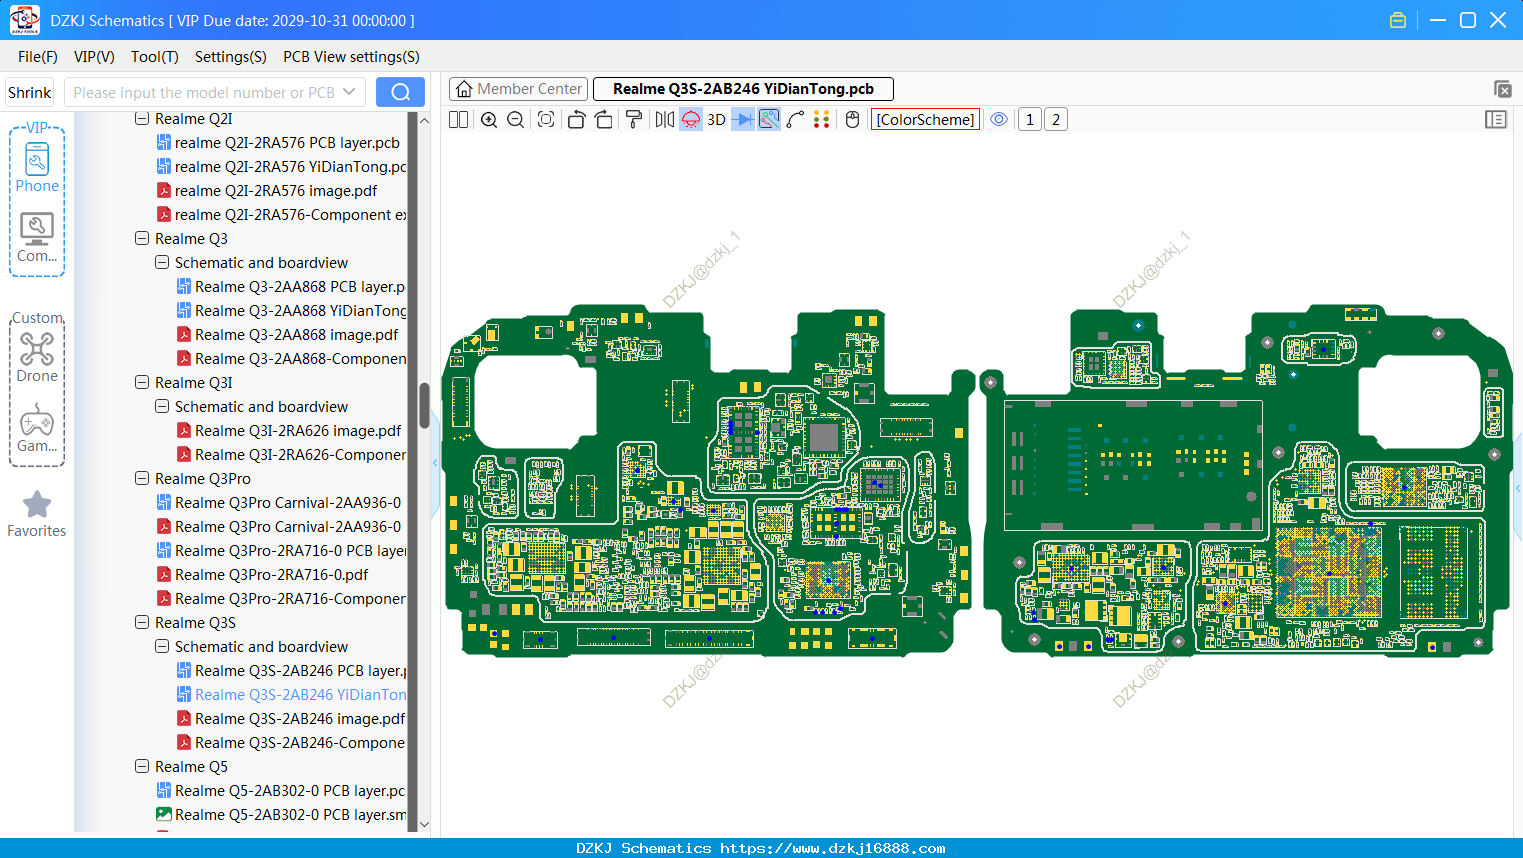The height and width of the screenshot is (858, 1523).
Task: Rotate the board clockwise
Action: click(604, 120)
